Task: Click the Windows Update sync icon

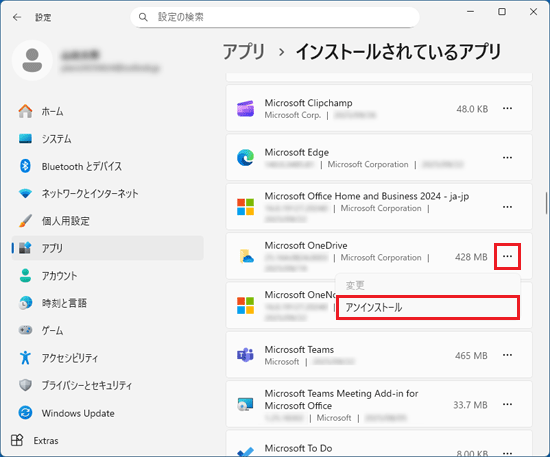Action: pyautogui.click(x=25, y=413)
